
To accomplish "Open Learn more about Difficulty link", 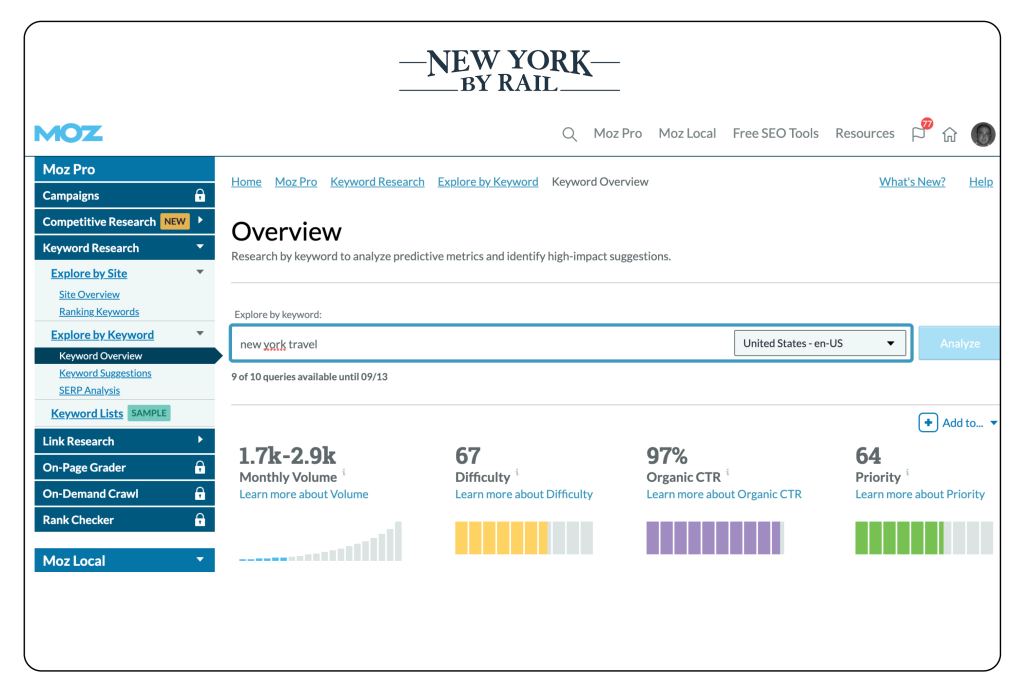I will click(523, 494).
